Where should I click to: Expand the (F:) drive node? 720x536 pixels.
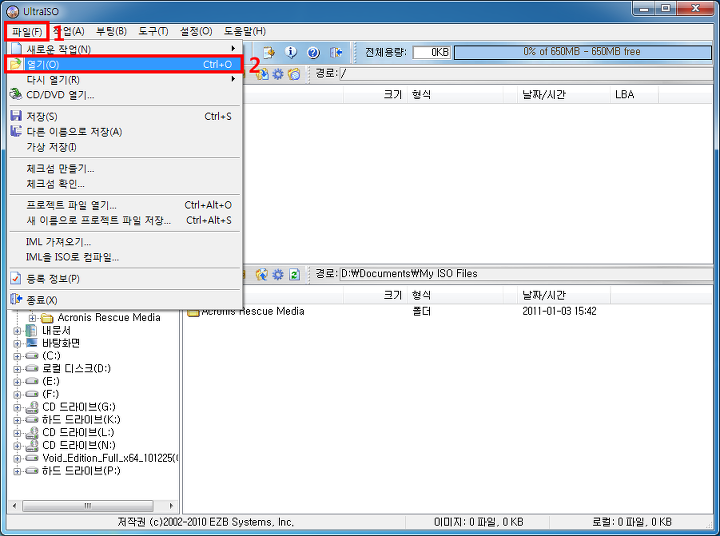(17, 395)
